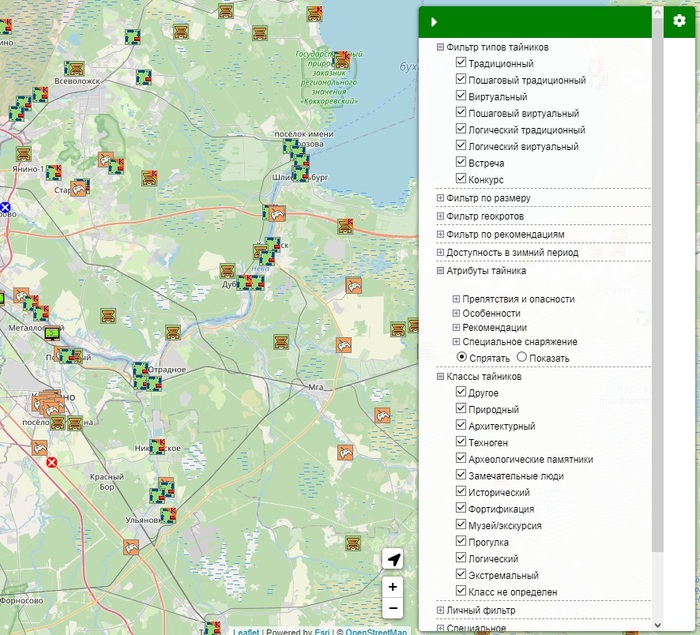Screen dimensions: 700x635
Task: Open the OpenStreetMap attribution link
Action: [376, 631]
